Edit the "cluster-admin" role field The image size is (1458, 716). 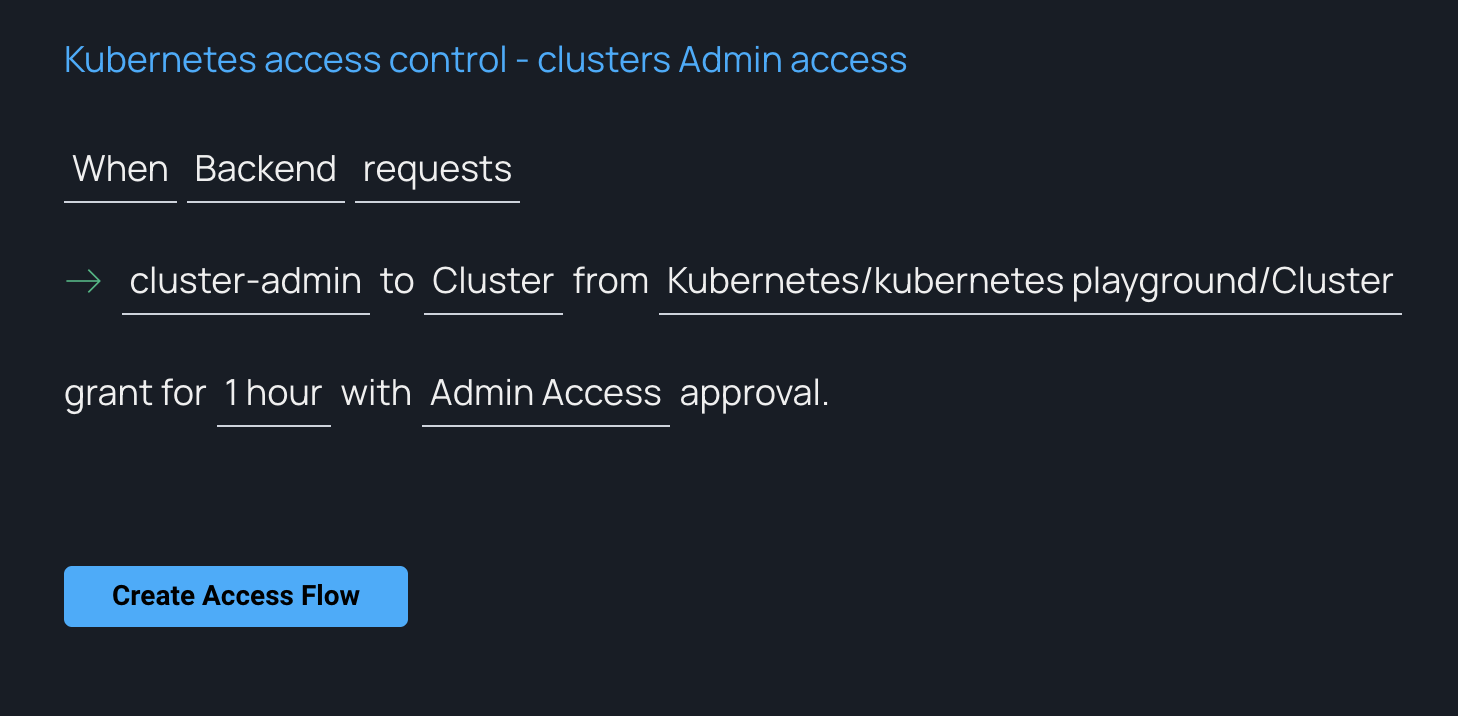pyautogui.click(x=245, y=282)
